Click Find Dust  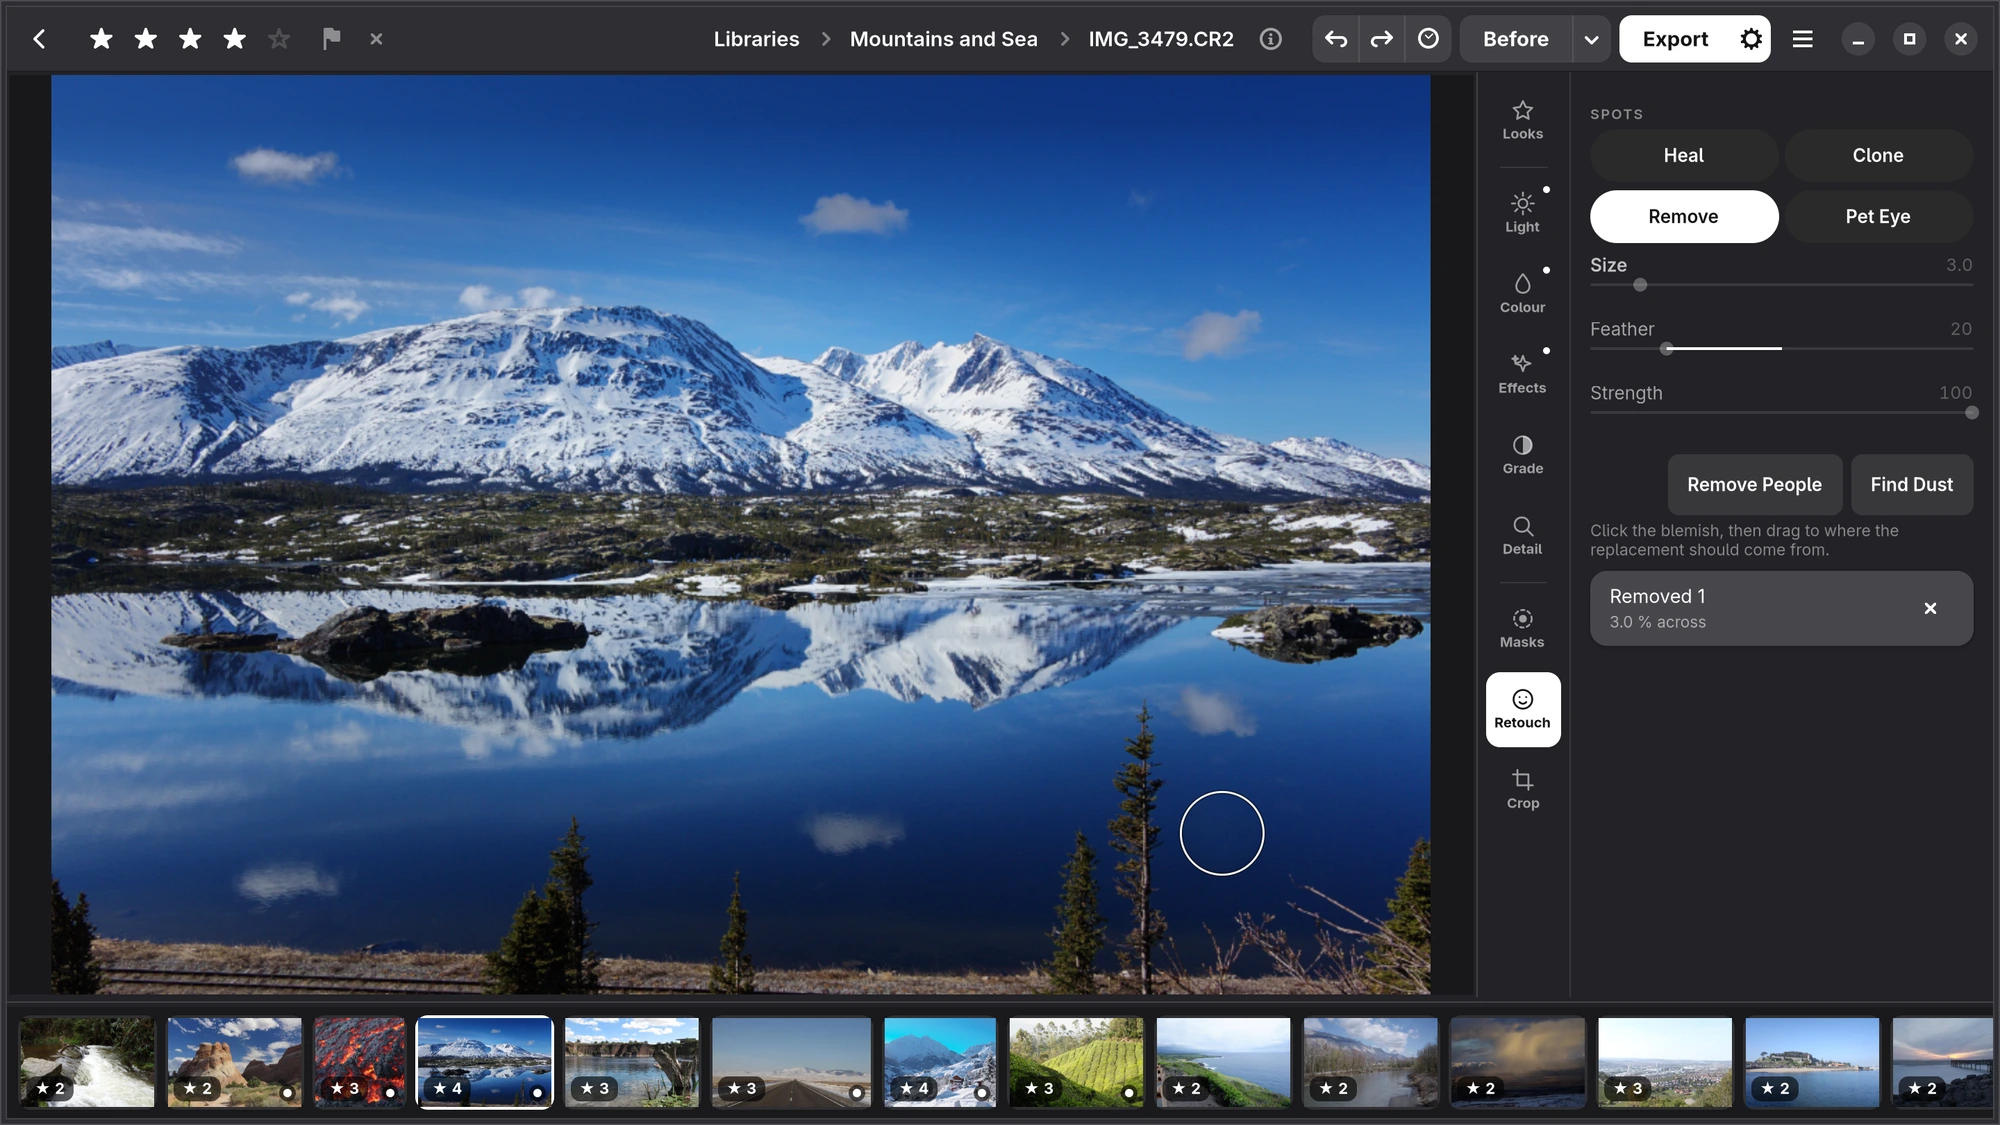tap(1911, 484)
